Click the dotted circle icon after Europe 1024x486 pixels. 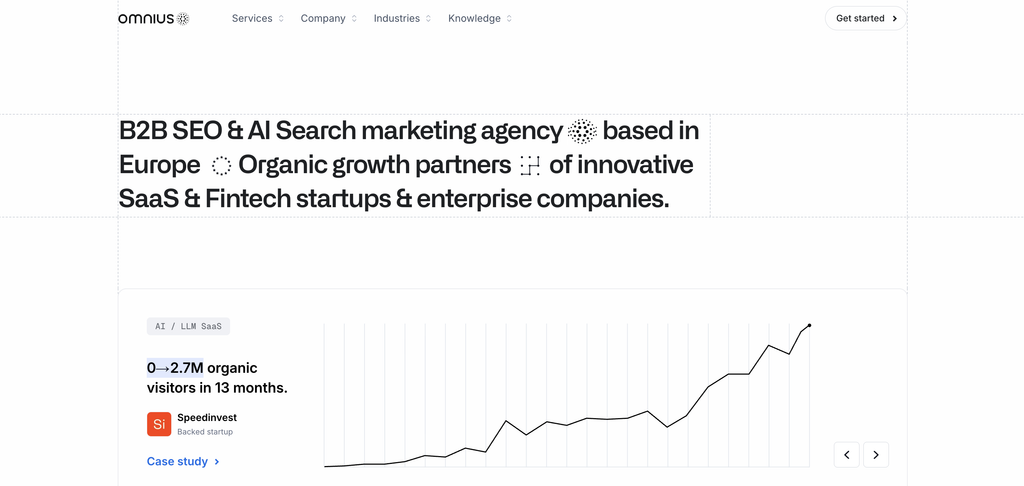[221, 166]
